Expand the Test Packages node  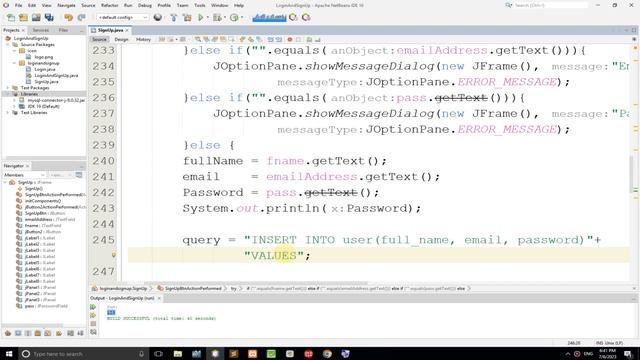point(8,88)
